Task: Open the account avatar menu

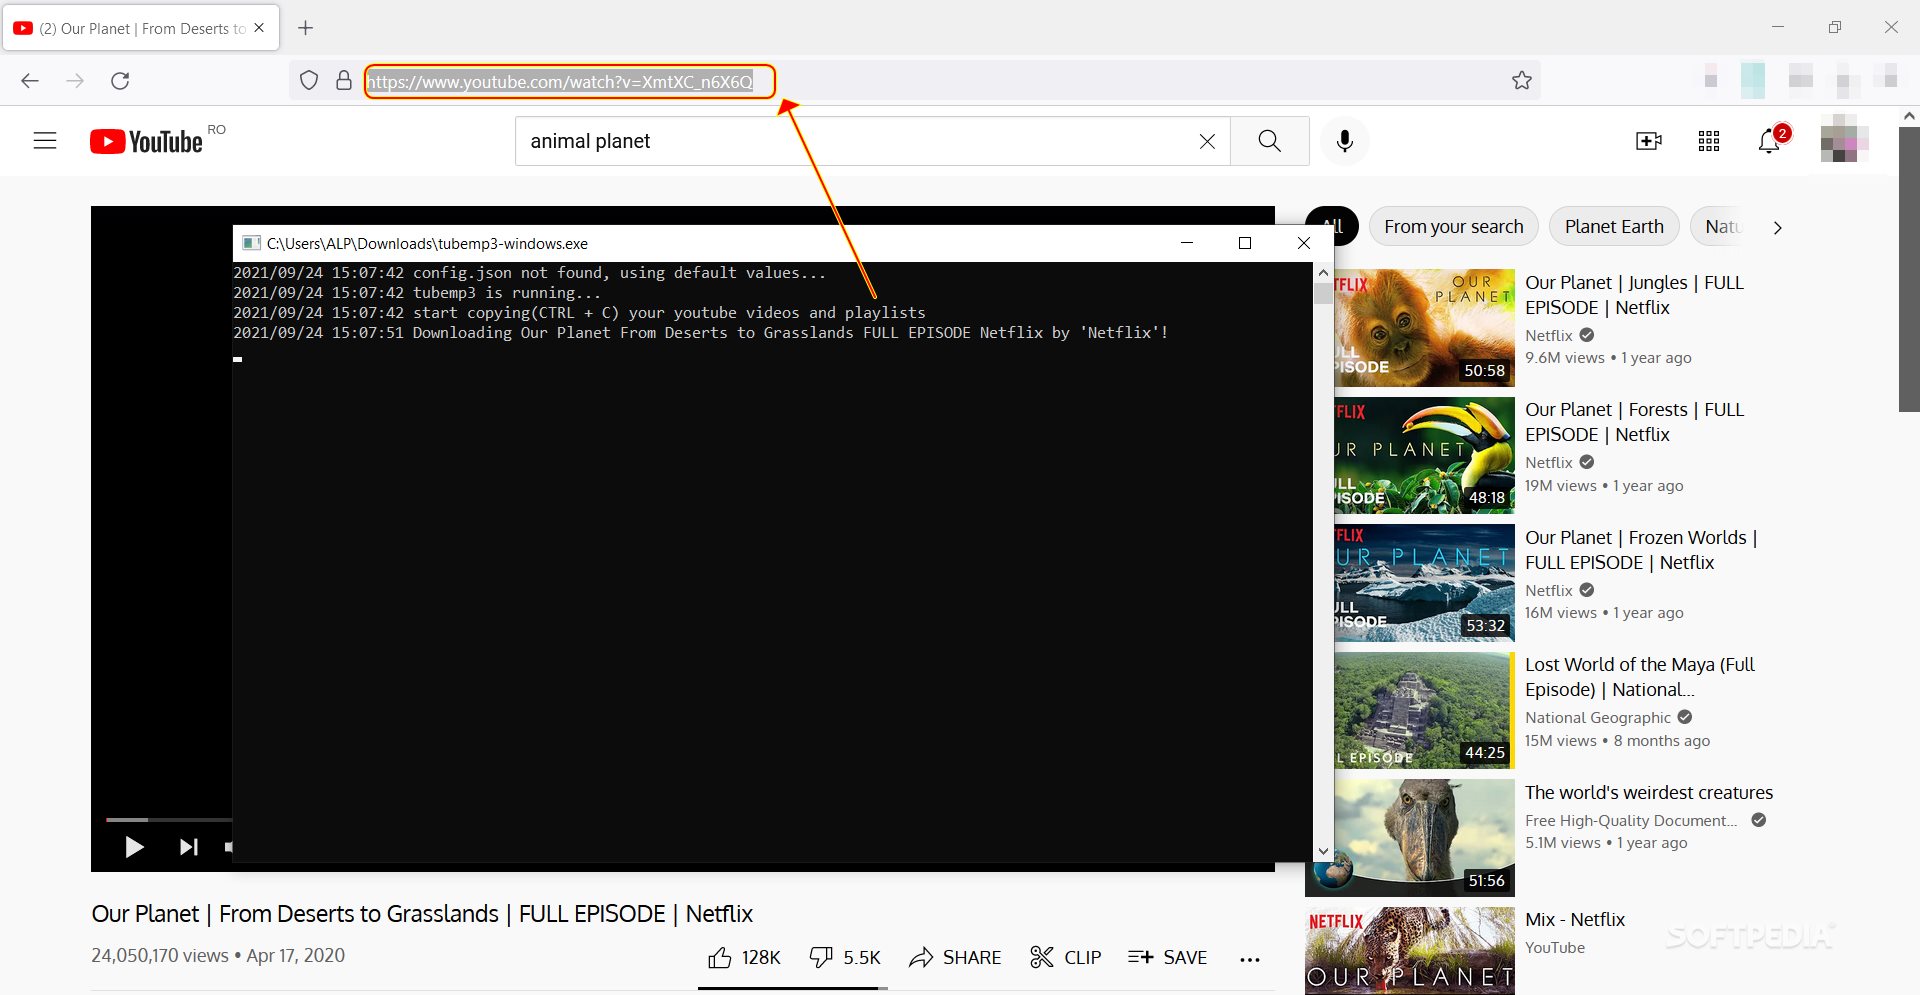Action: [1845, 140]
